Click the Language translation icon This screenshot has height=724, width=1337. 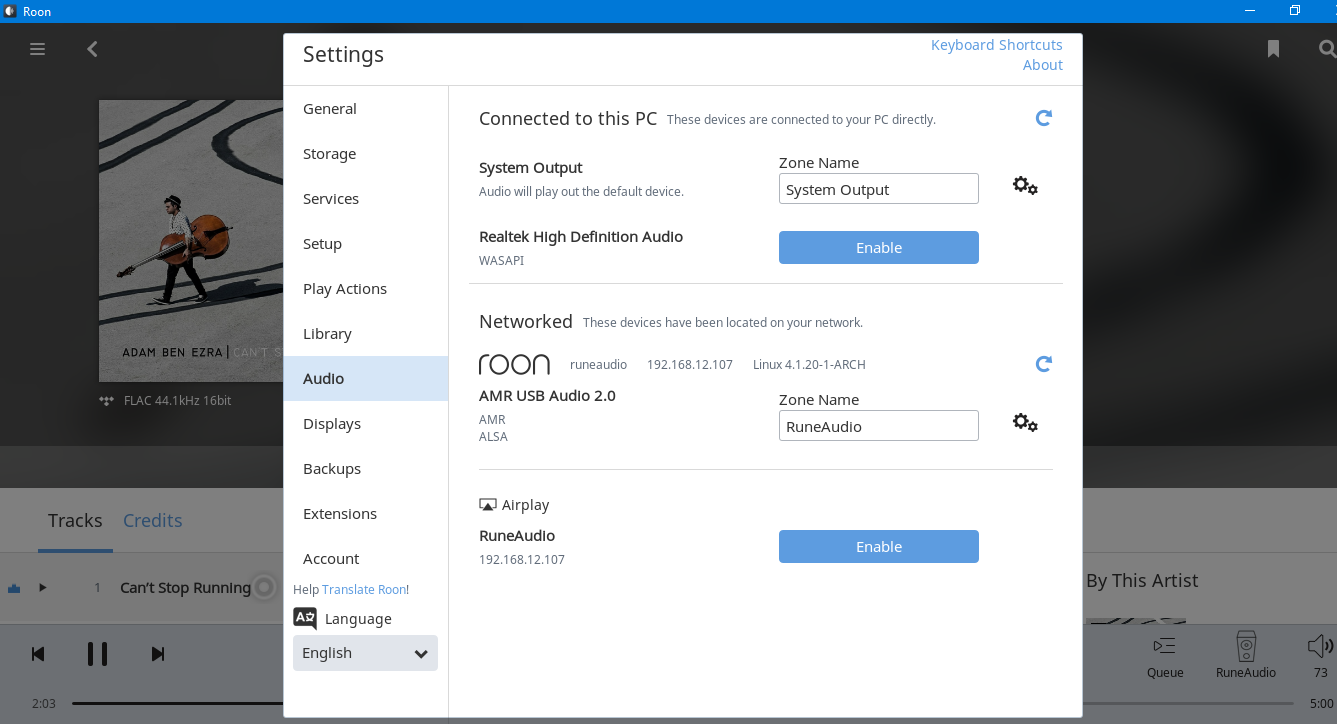pyautogui.click(x=305, y=618)
